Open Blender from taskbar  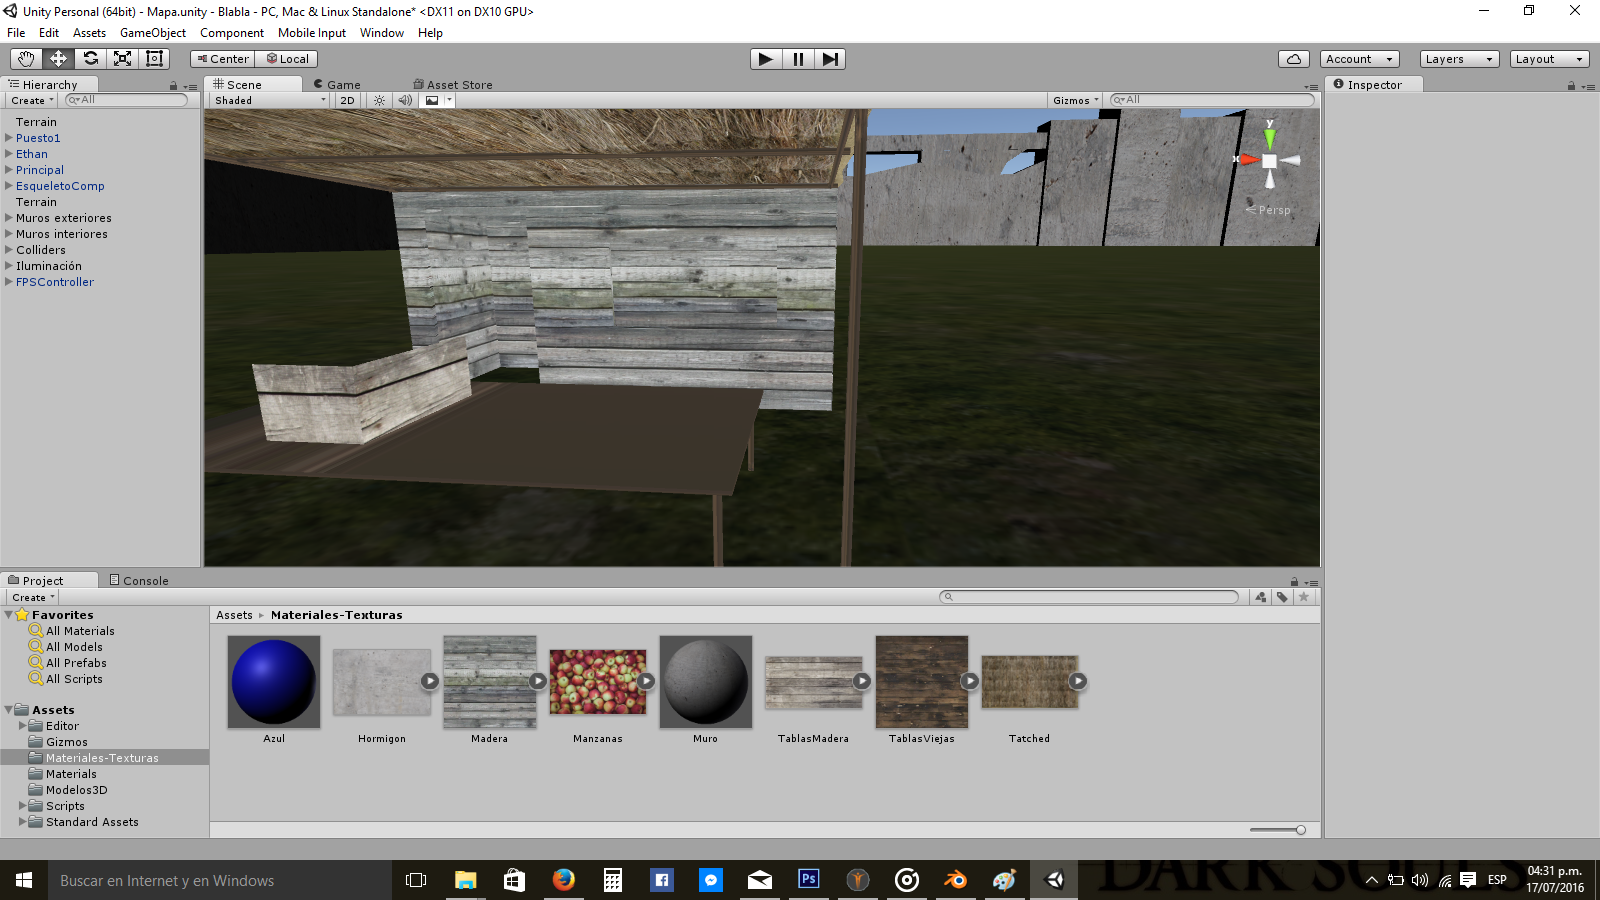pyautogui.click(x=956, y=880)
